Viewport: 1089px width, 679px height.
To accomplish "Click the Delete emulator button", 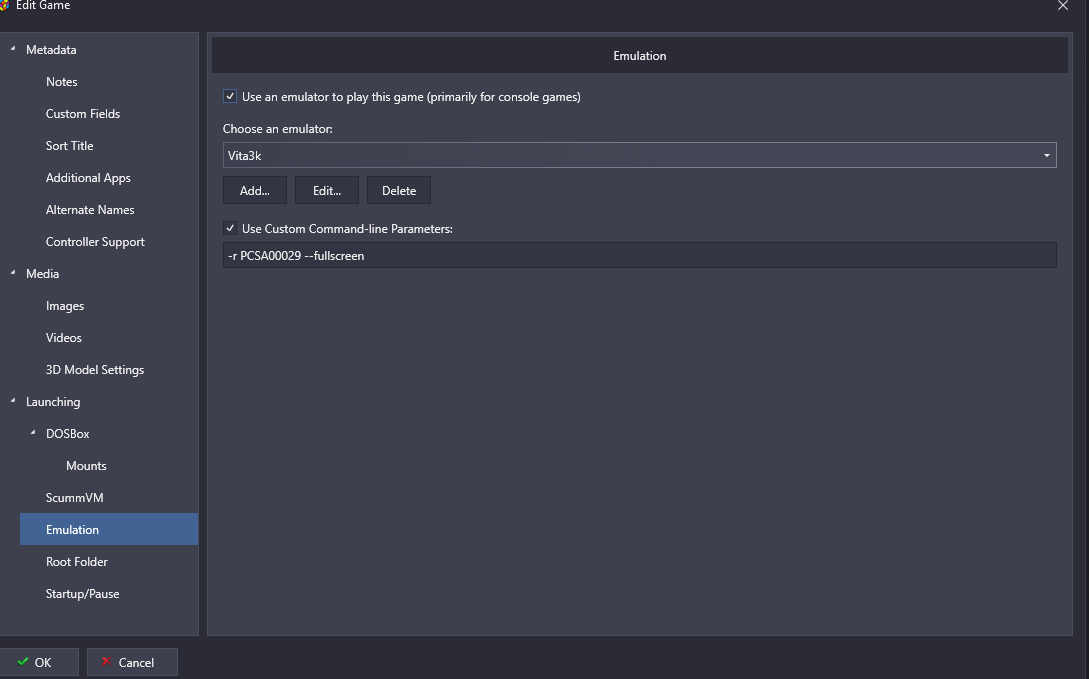I will click(x=399, y=190).
